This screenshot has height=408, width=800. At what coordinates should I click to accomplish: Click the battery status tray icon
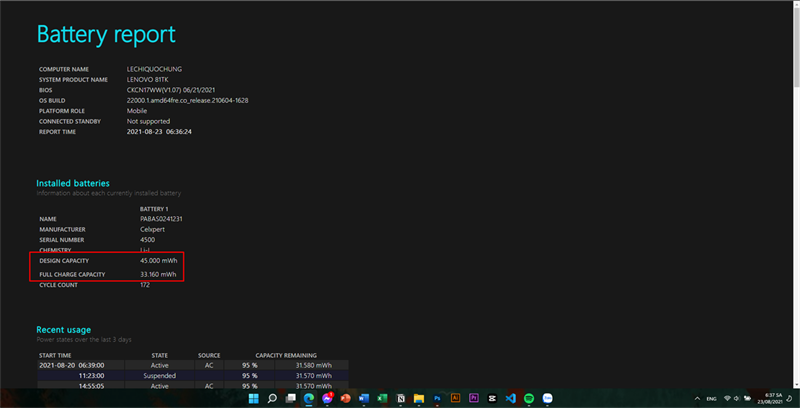point(747,398)
